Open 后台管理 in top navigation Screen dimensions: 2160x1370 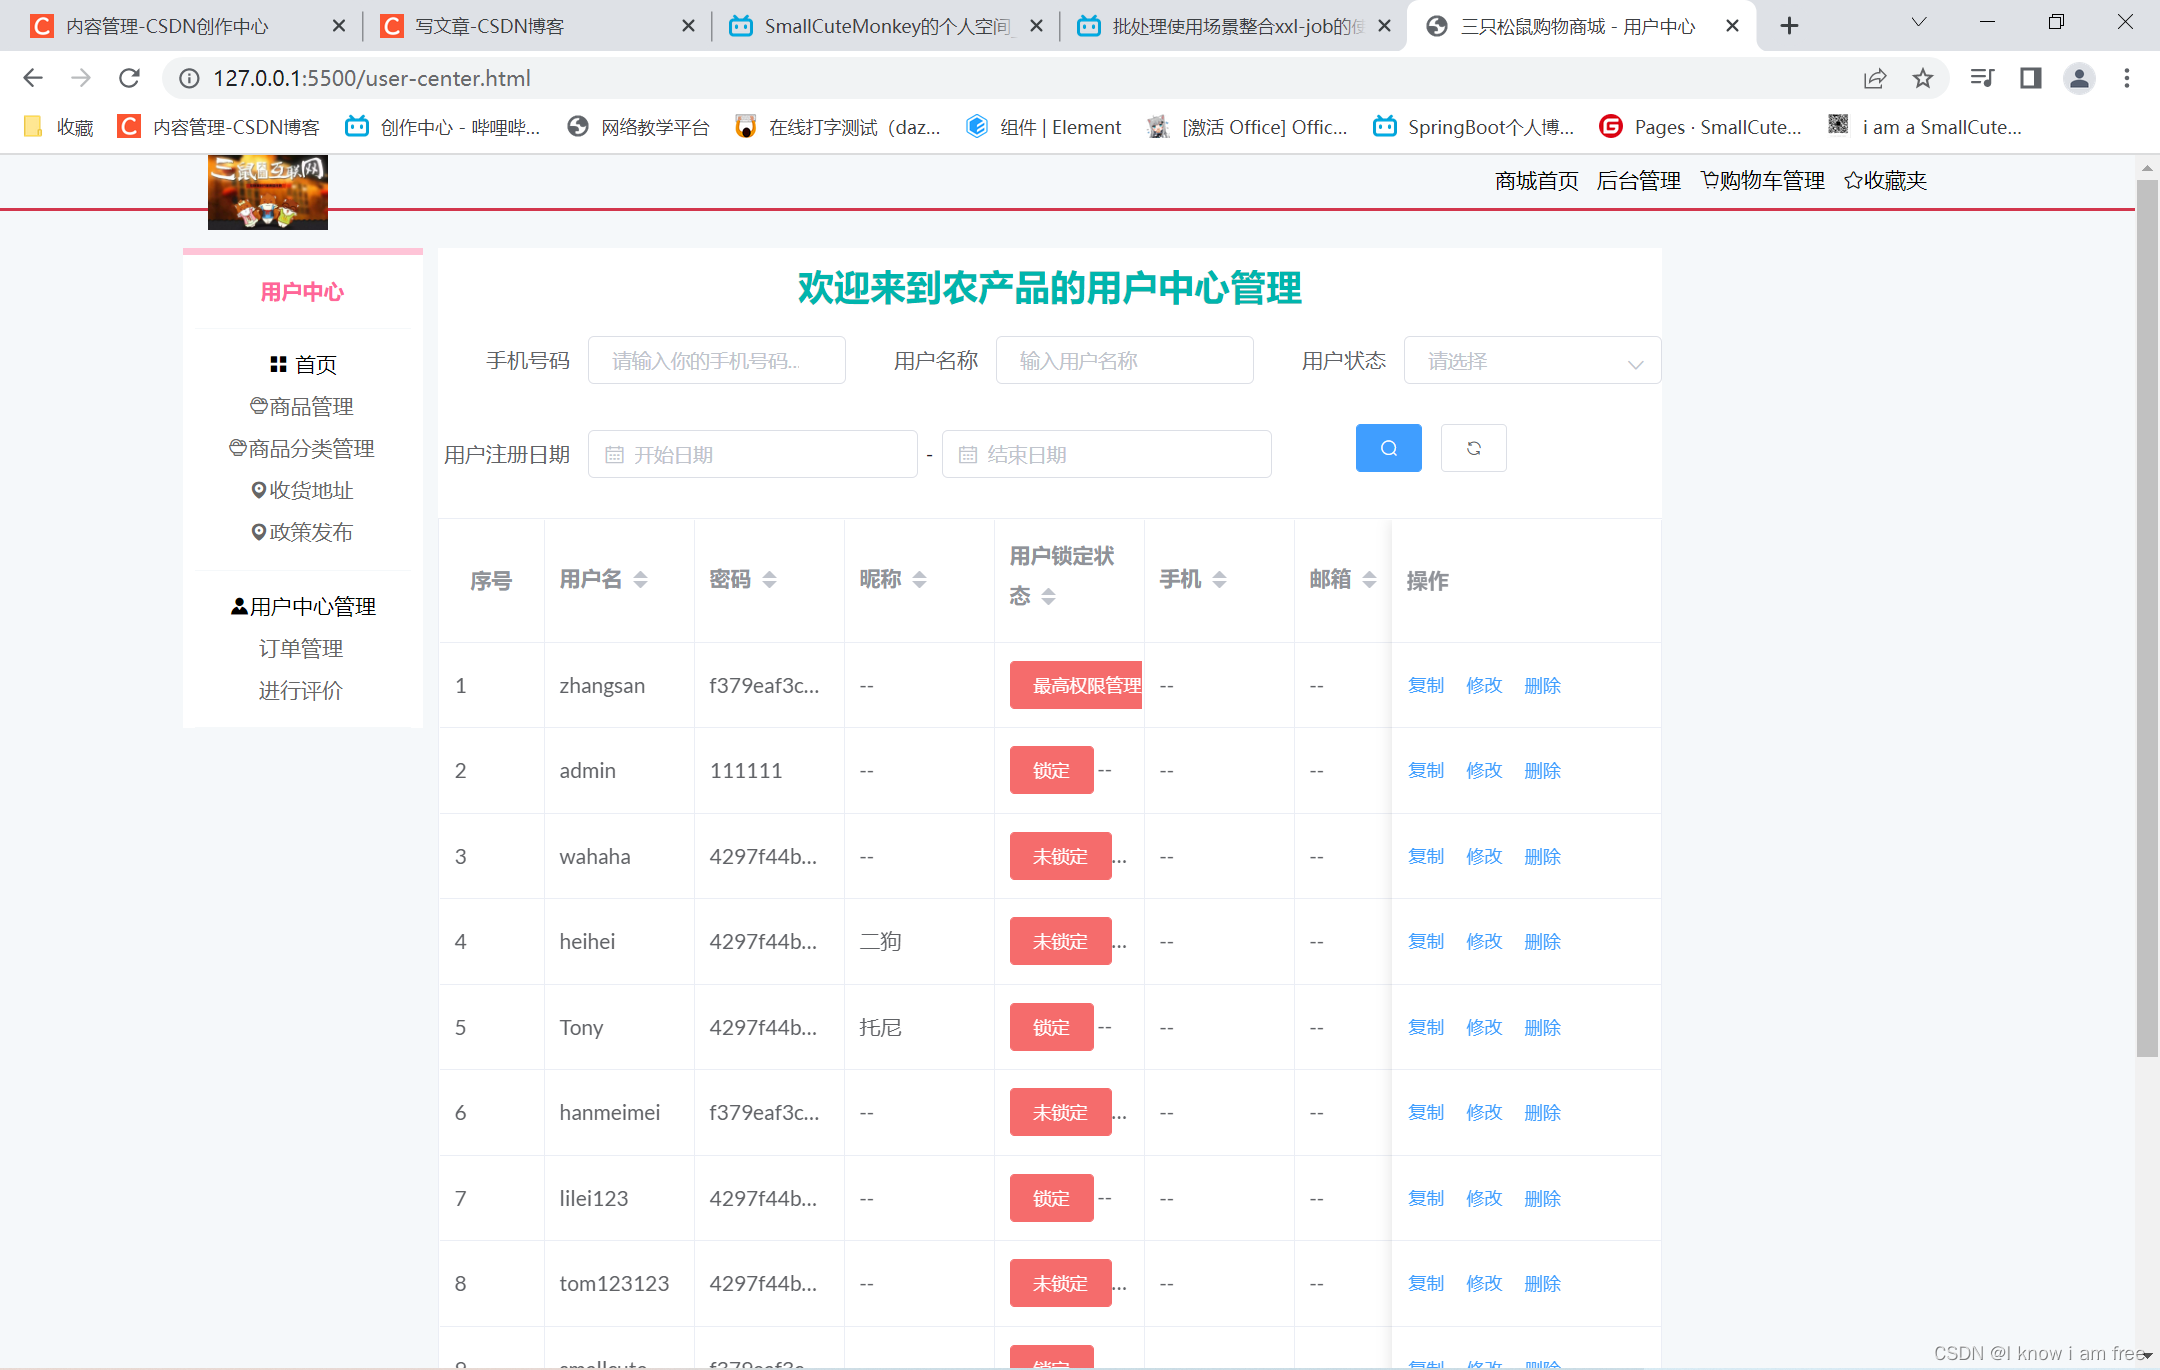click(1639, 181)
